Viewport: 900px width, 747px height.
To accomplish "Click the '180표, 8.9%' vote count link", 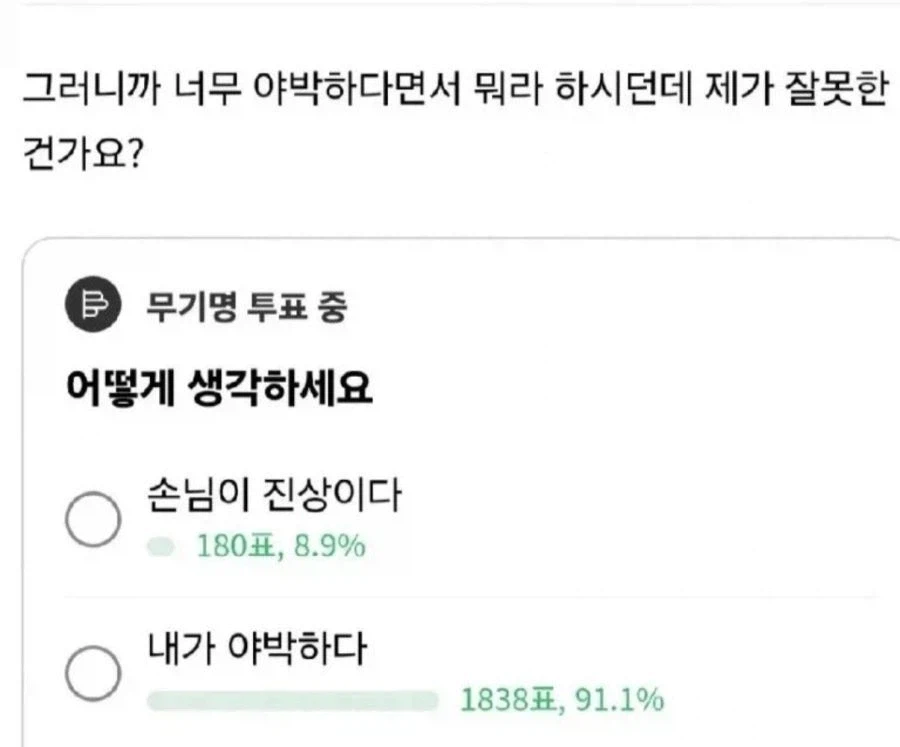I will pos(280,545).
